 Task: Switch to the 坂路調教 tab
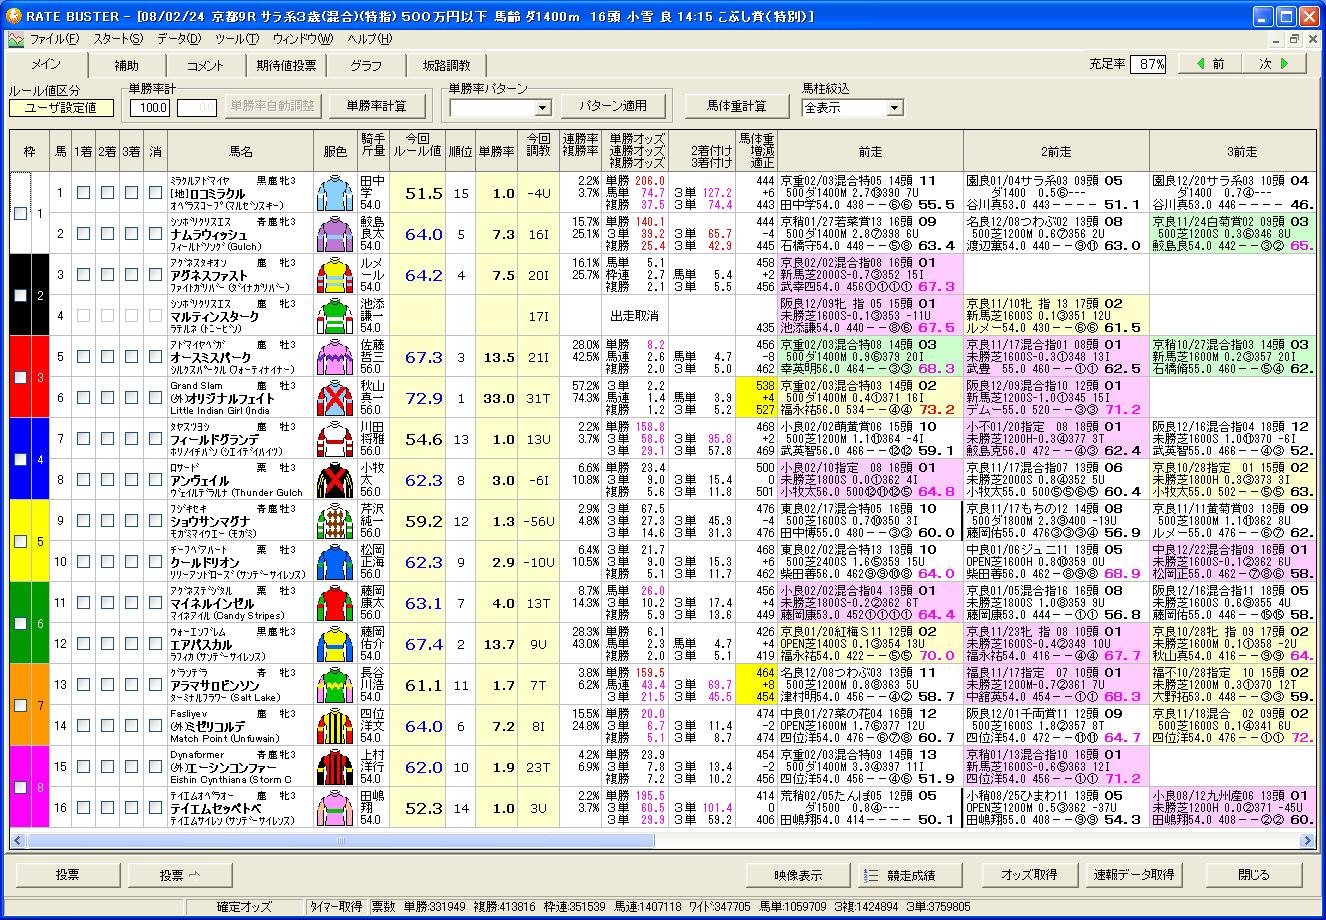click(x=446, y=65)
